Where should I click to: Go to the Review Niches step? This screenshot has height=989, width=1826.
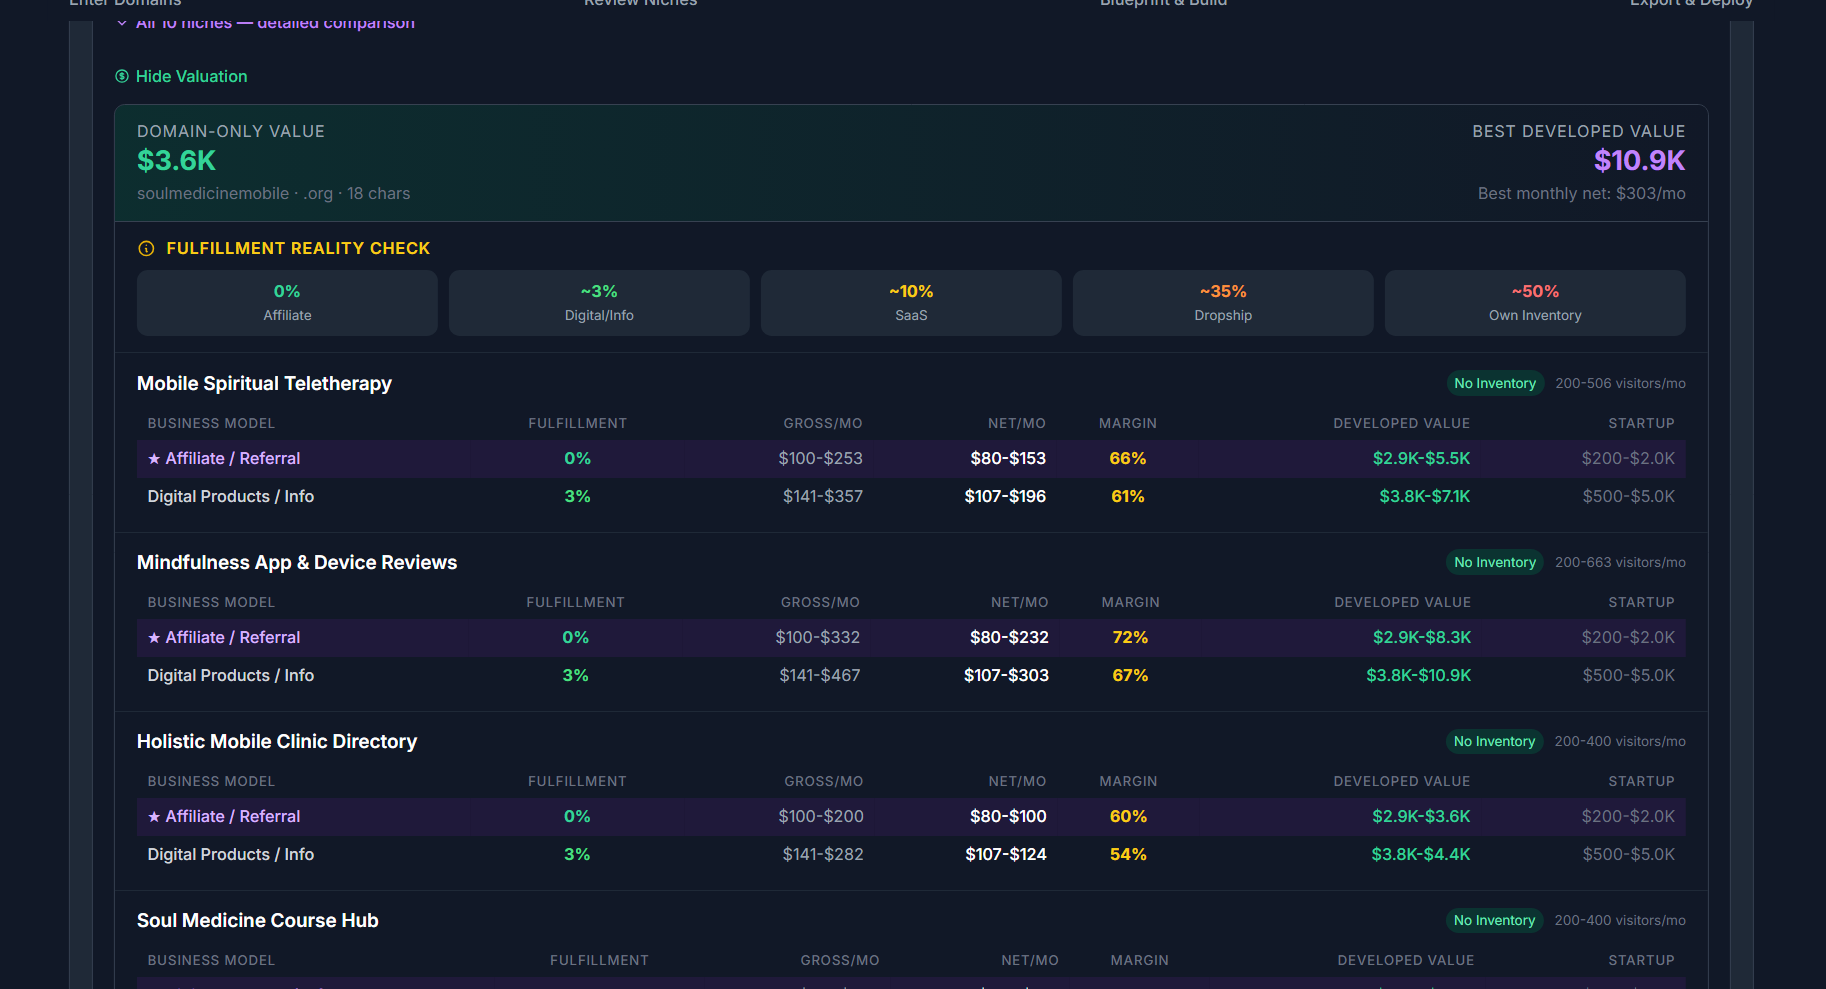pos(640,4)
